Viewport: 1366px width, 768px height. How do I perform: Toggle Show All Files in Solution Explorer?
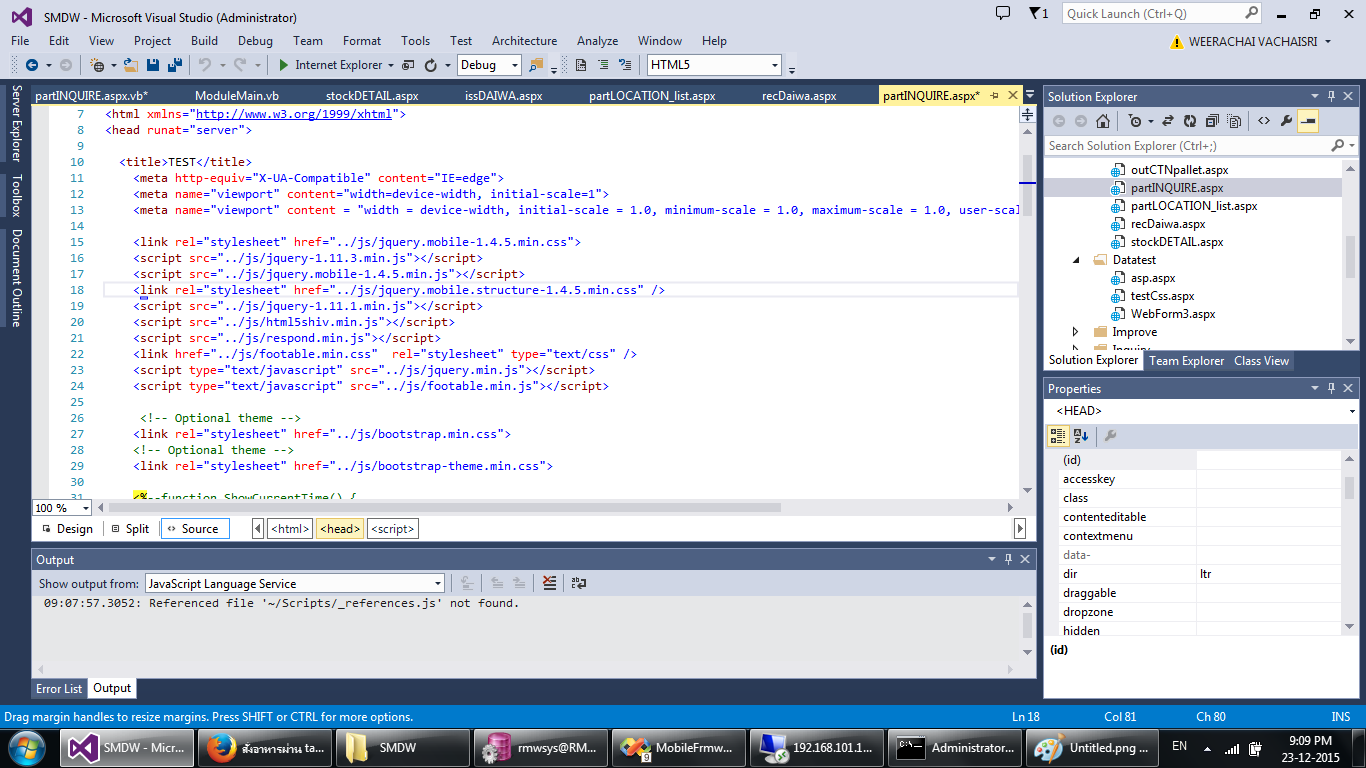coord(1234,121)
